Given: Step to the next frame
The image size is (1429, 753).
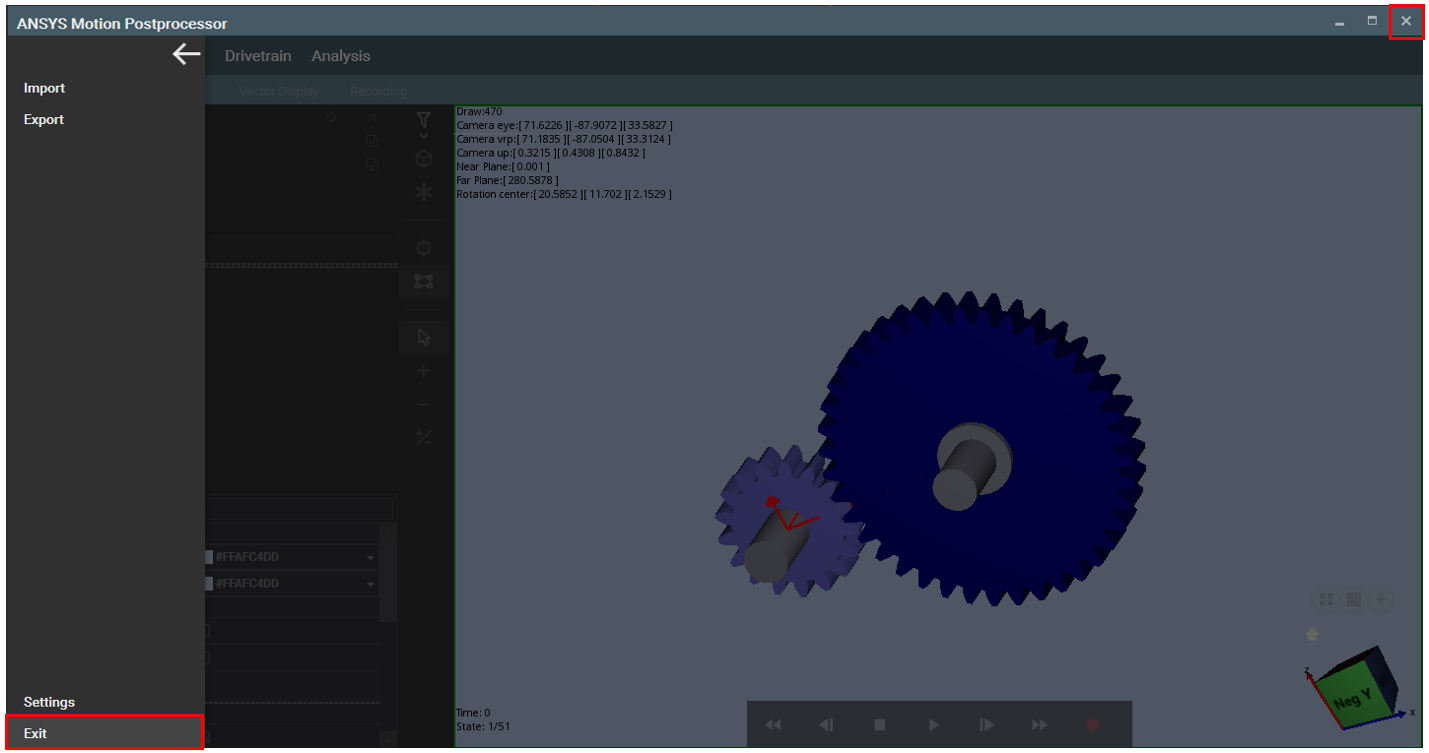Looking at the screenshot, I should pyautogui.click(x=986, y=725).
